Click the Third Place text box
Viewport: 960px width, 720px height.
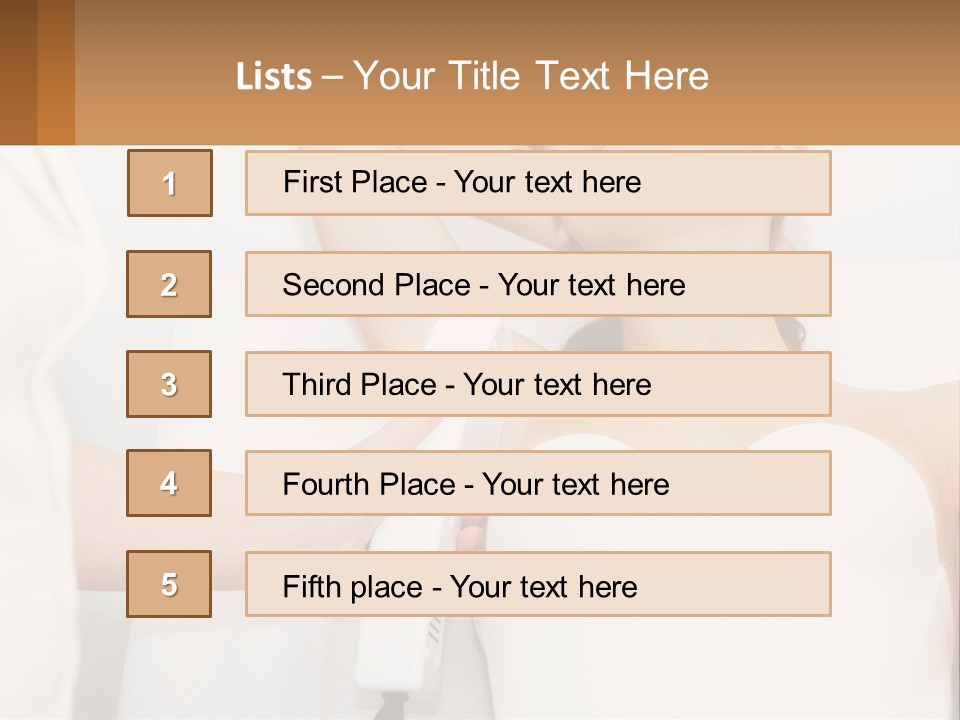coord(538,384)
